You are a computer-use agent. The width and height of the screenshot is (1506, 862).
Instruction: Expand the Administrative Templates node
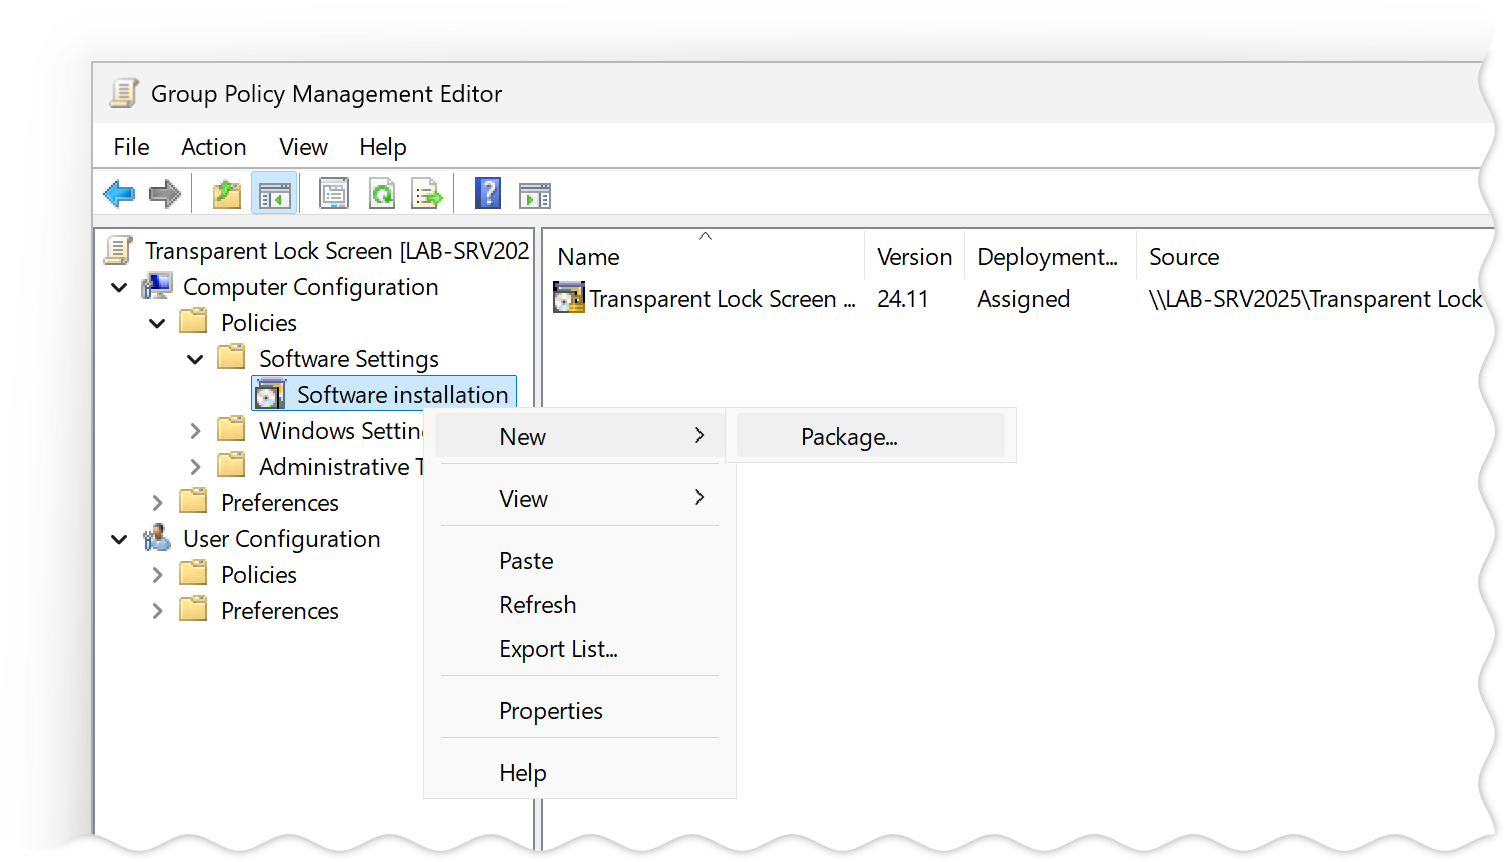point(195,467)
